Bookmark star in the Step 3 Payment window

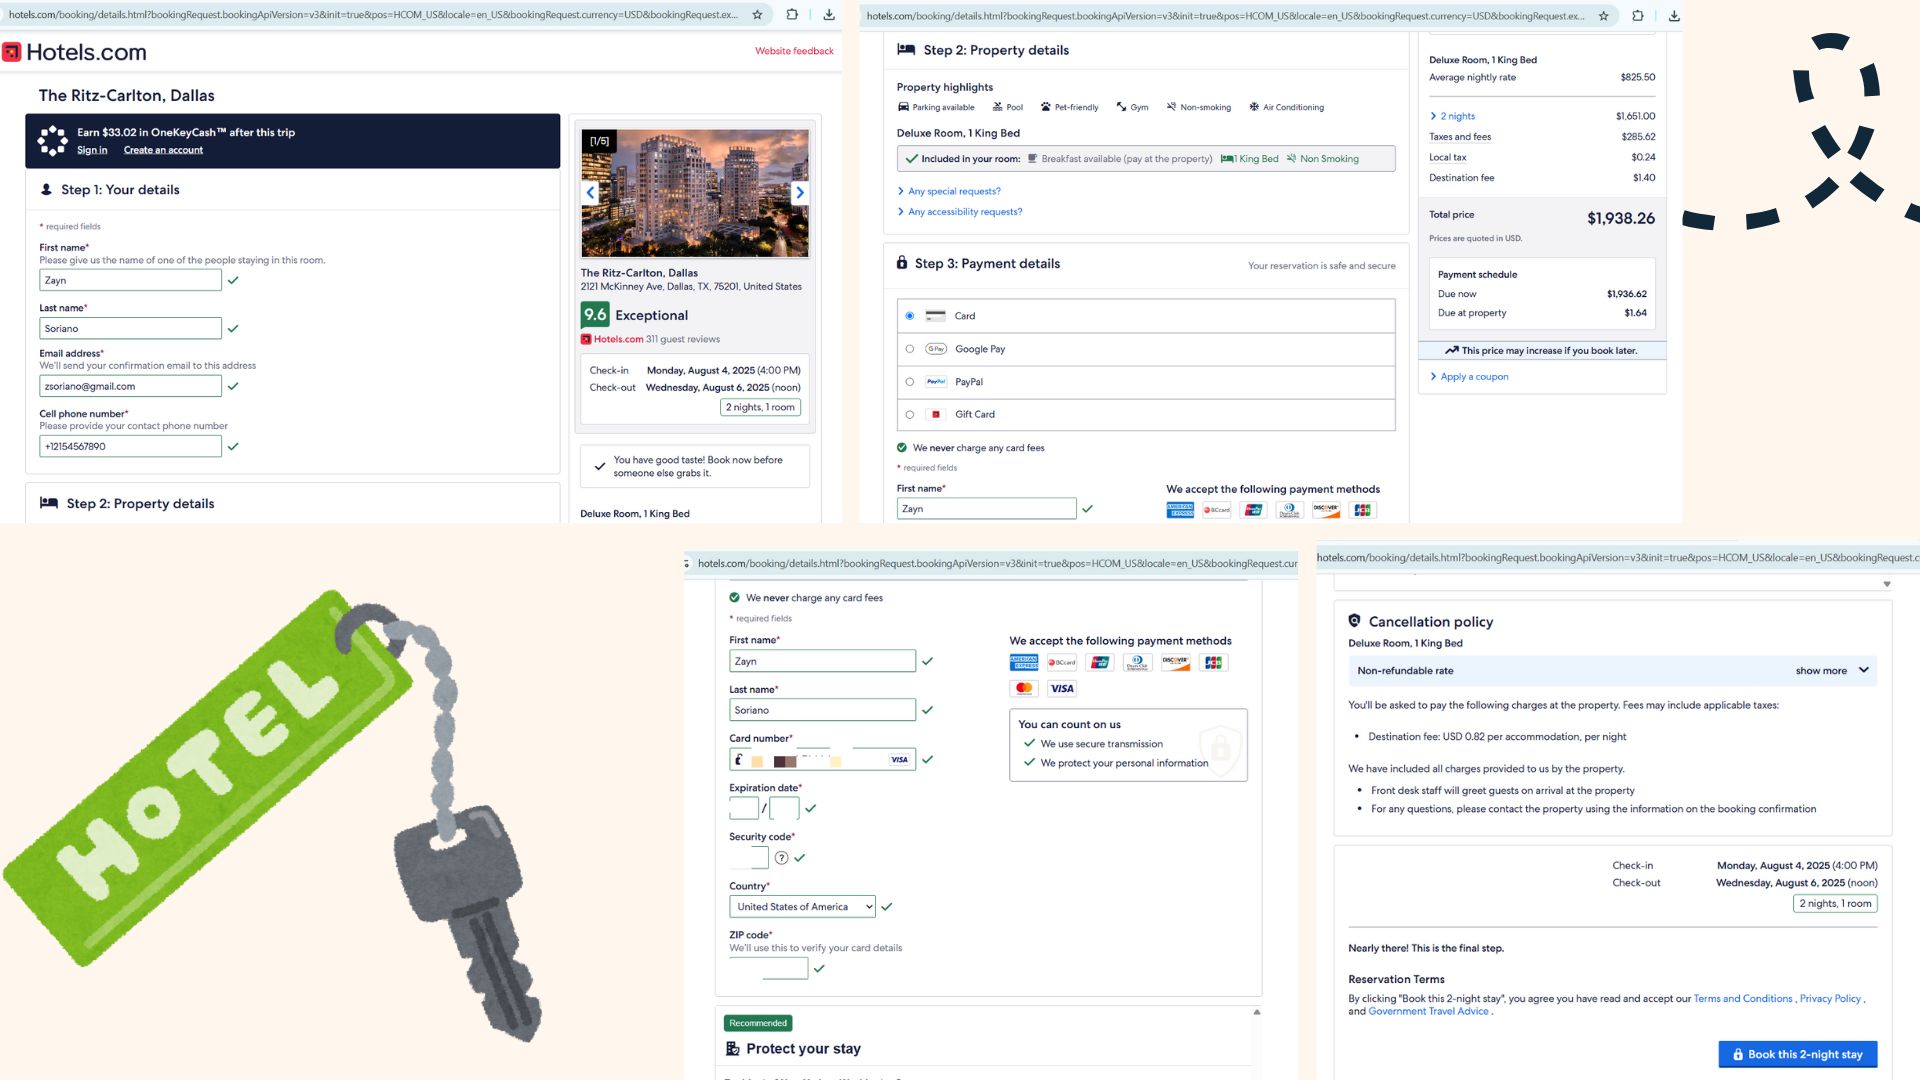click(x=1604, y=16)
